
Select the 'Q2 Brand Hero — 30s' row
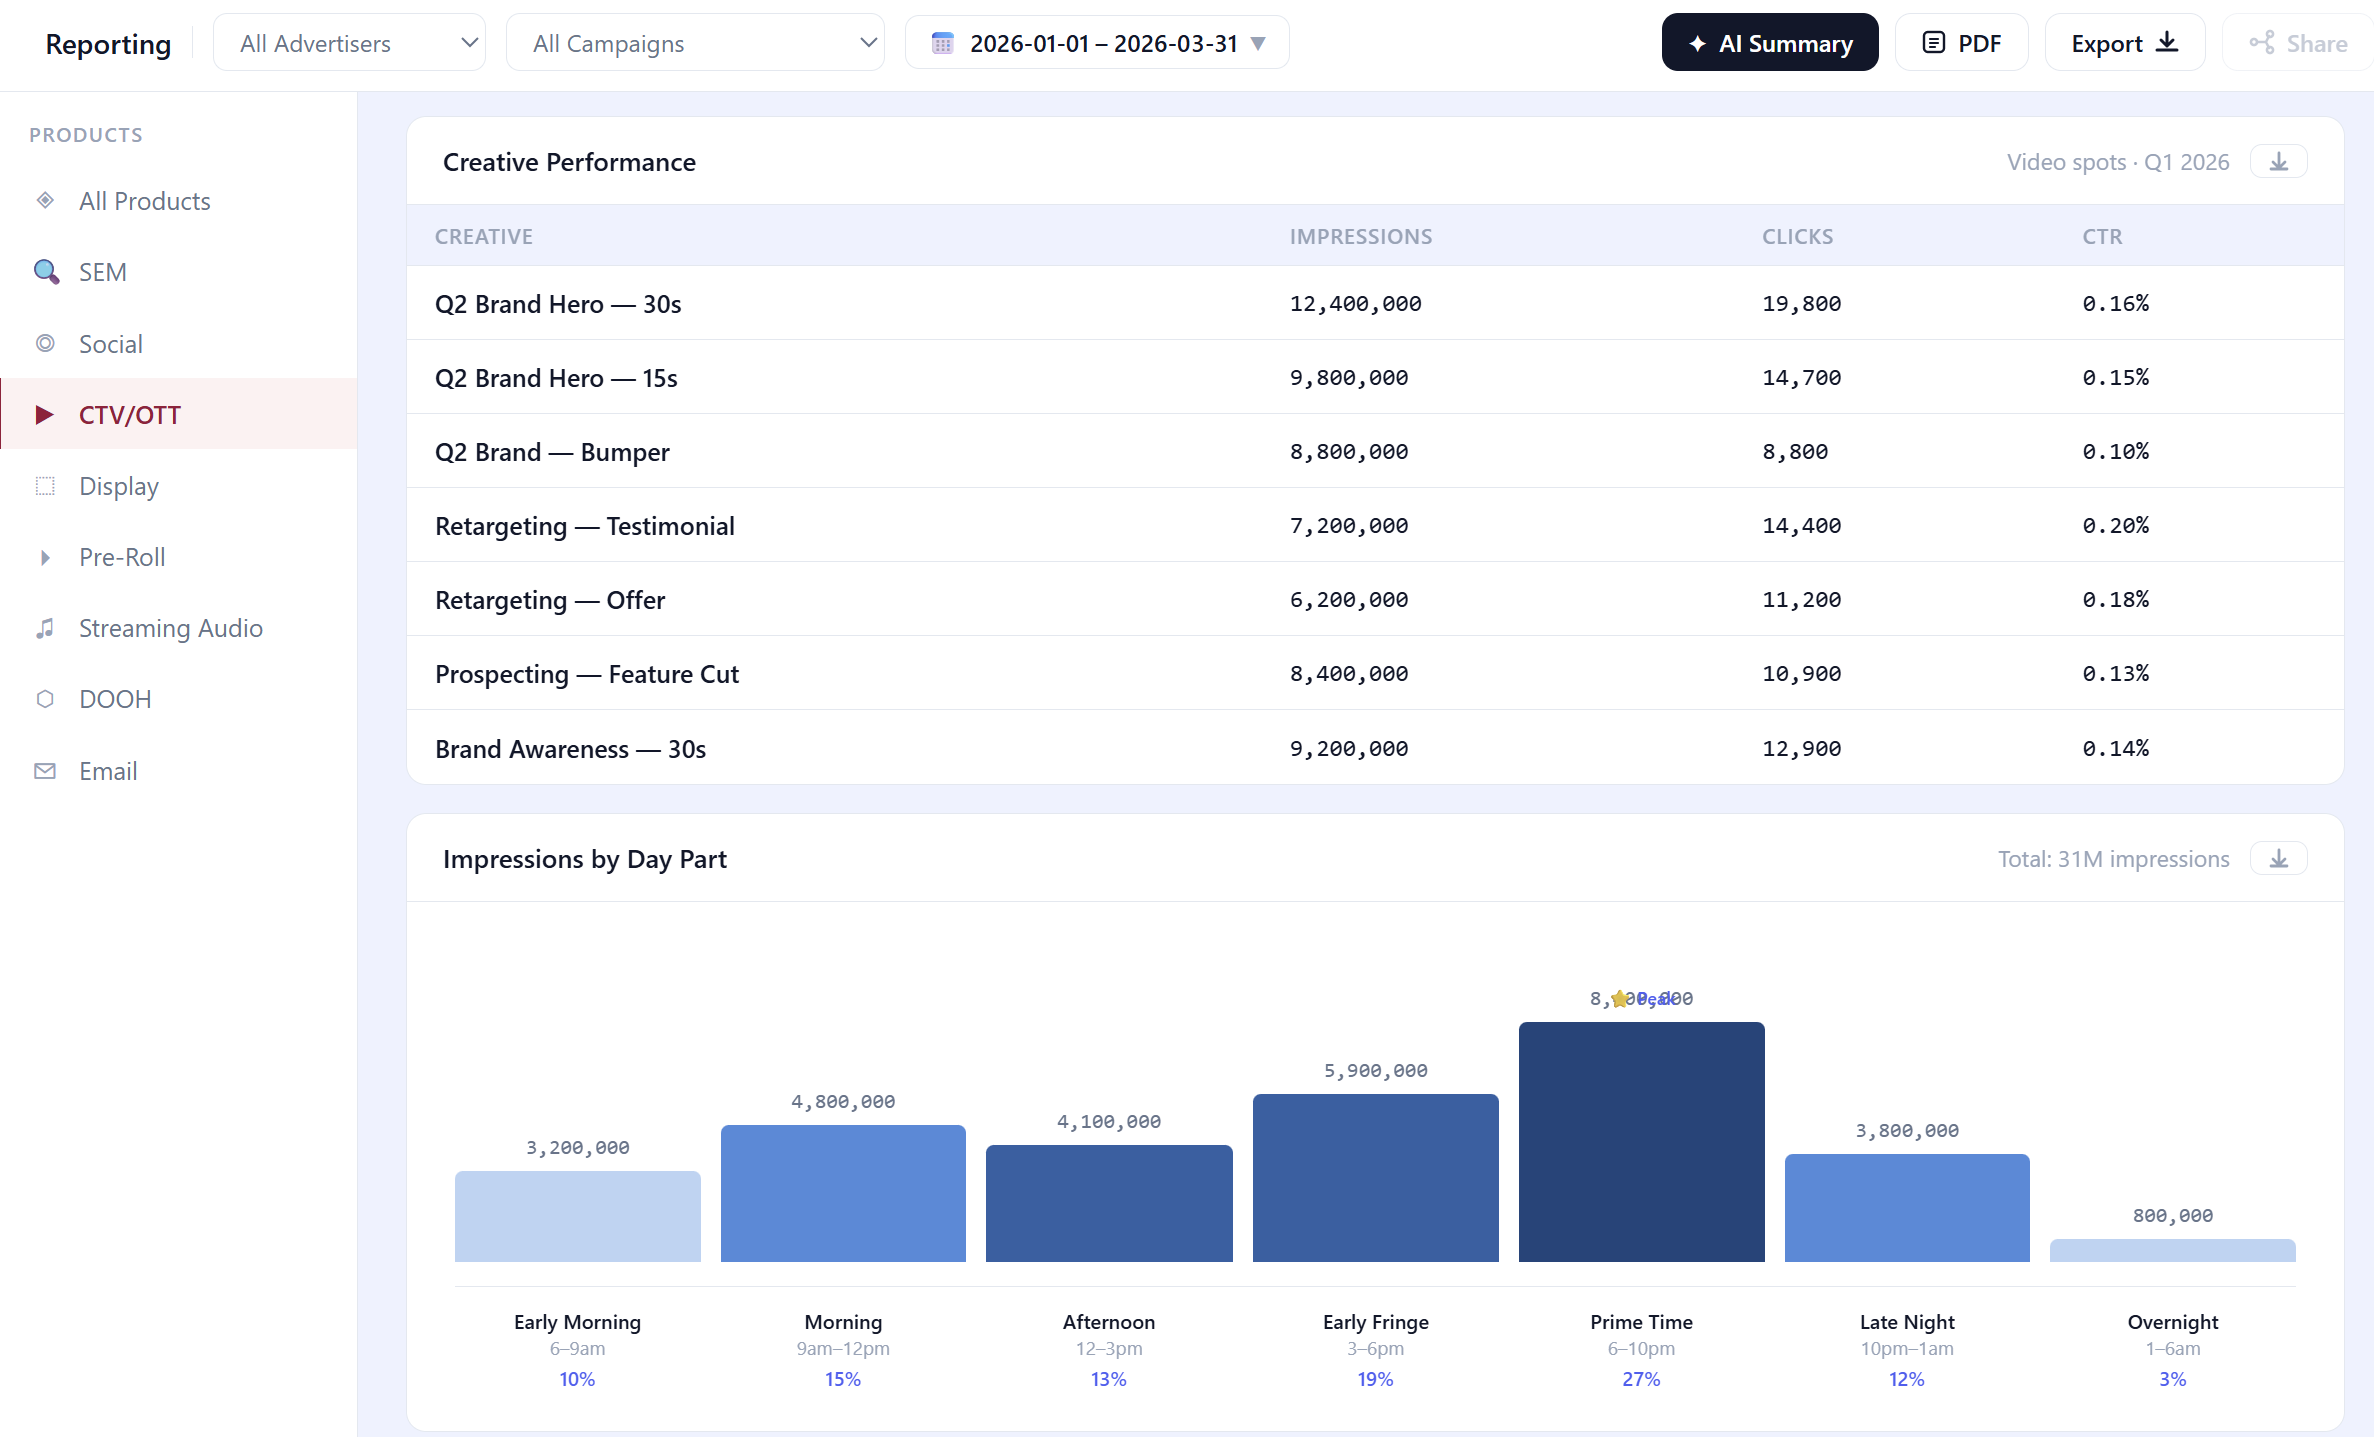click(x=1375, y=303)
